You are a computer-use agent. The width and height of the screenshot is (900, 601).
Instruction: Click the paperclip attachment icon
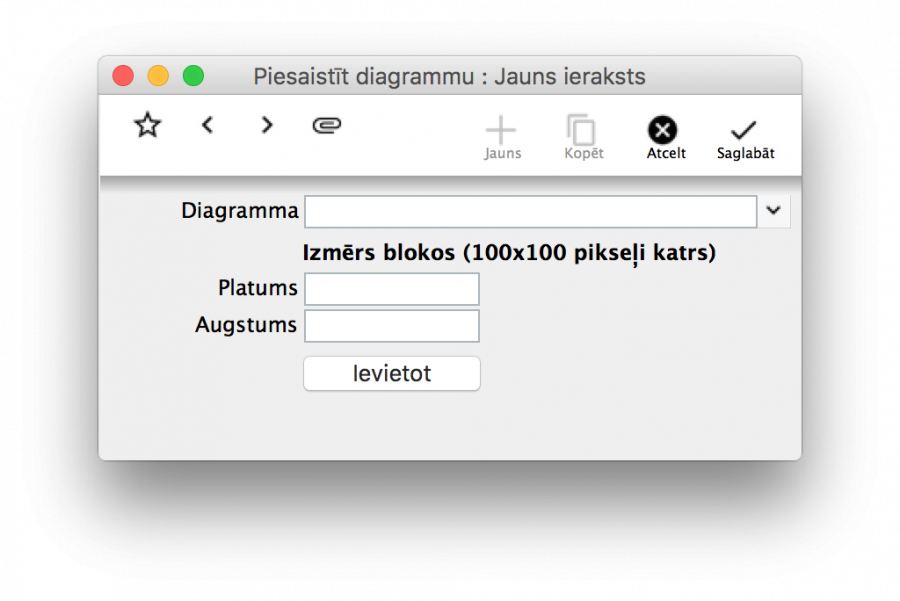pyautogui.click(x=327, y=125)
